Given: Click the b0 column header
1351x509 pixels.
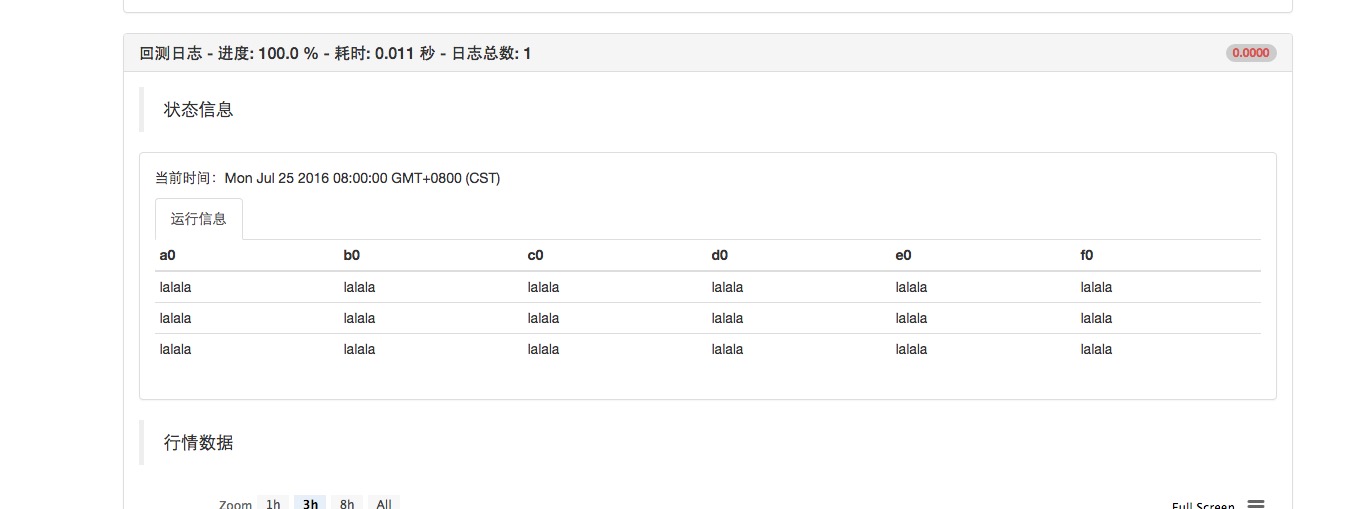Looking at the screenshot, I should 352,255.
